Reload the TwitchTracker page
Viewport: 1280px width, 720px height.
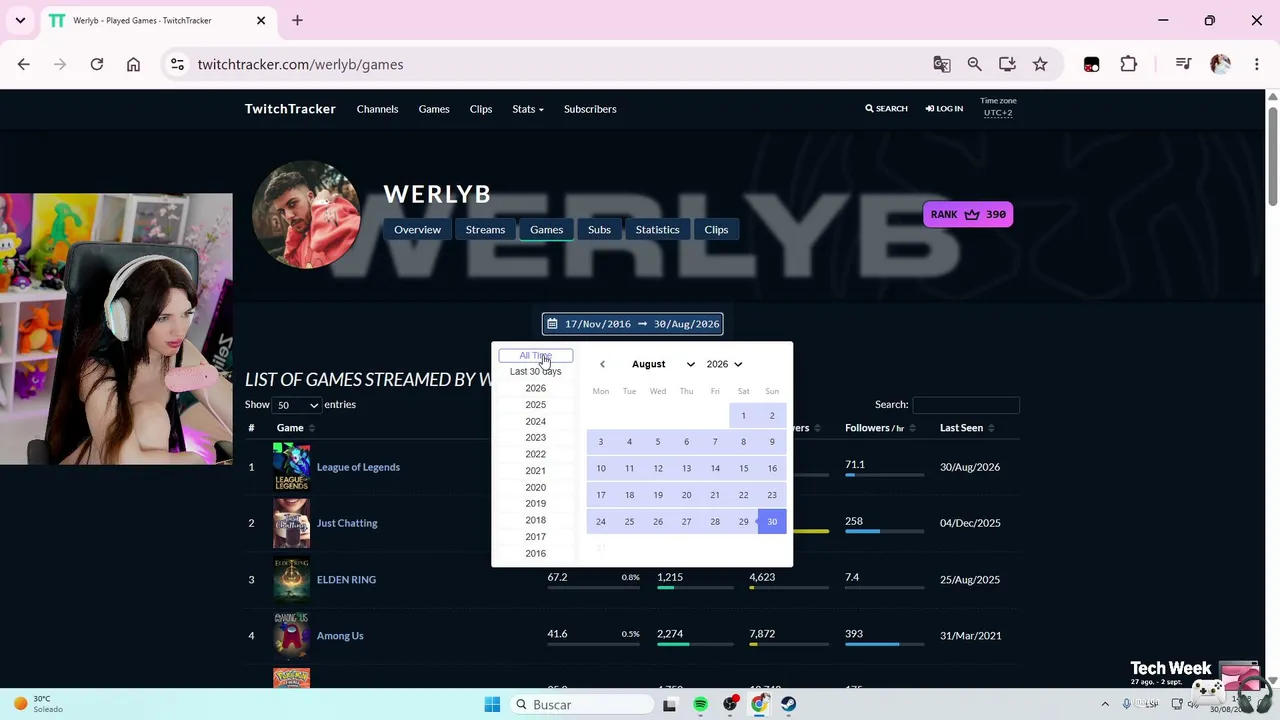pyautogui.click(x=97, y=64)
